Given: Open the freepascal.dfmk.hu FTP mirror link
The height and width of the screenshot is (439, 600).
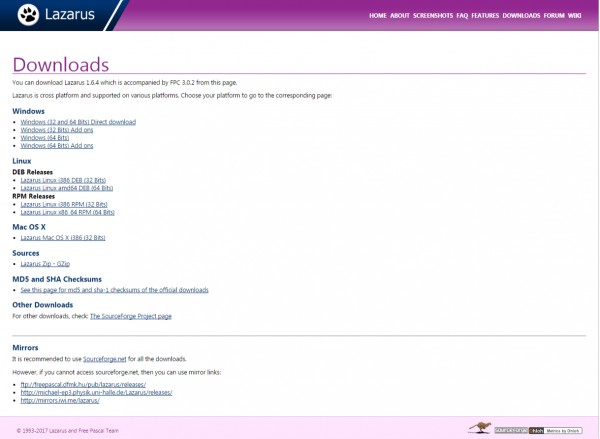Looking at the screenshot, I should tap(83, 385).
